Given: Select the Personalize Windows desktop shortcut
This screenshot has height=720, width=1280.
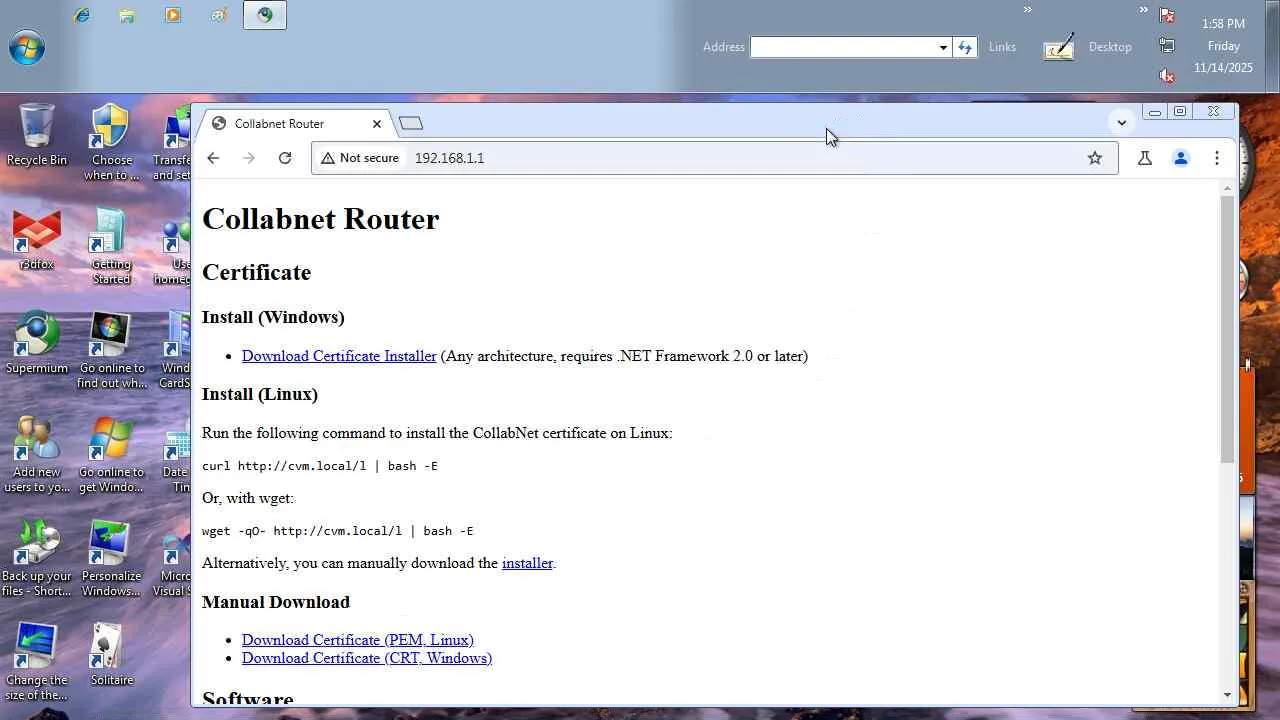Looking at the screenshot, I should 111,559.
